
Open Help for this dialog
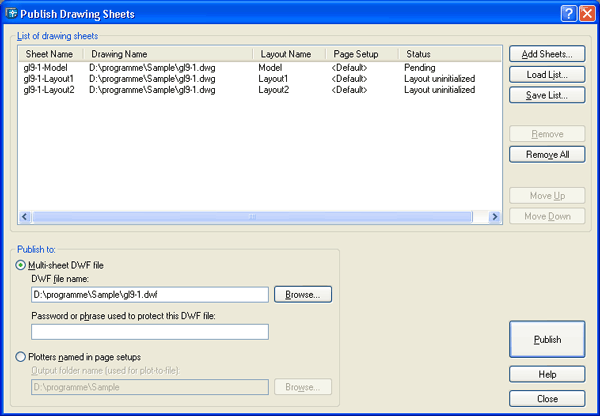pos(546,374)
